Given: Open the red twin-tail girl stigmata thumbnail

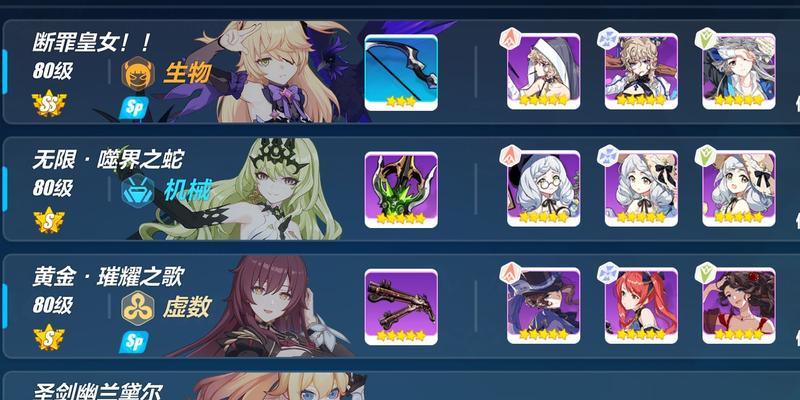Looking at the screenshot, I should [641, 306].
